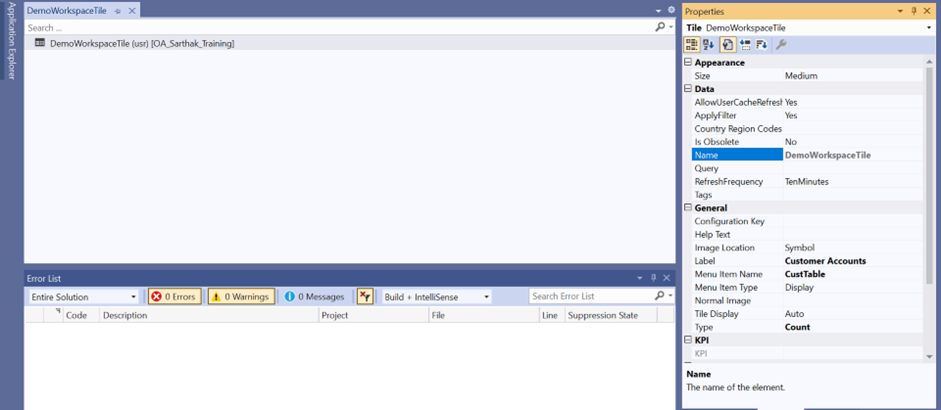Viewport: 941px width, 410px height.
Task: Open the Tile object selector dropdown
Action: coord(929,28)
